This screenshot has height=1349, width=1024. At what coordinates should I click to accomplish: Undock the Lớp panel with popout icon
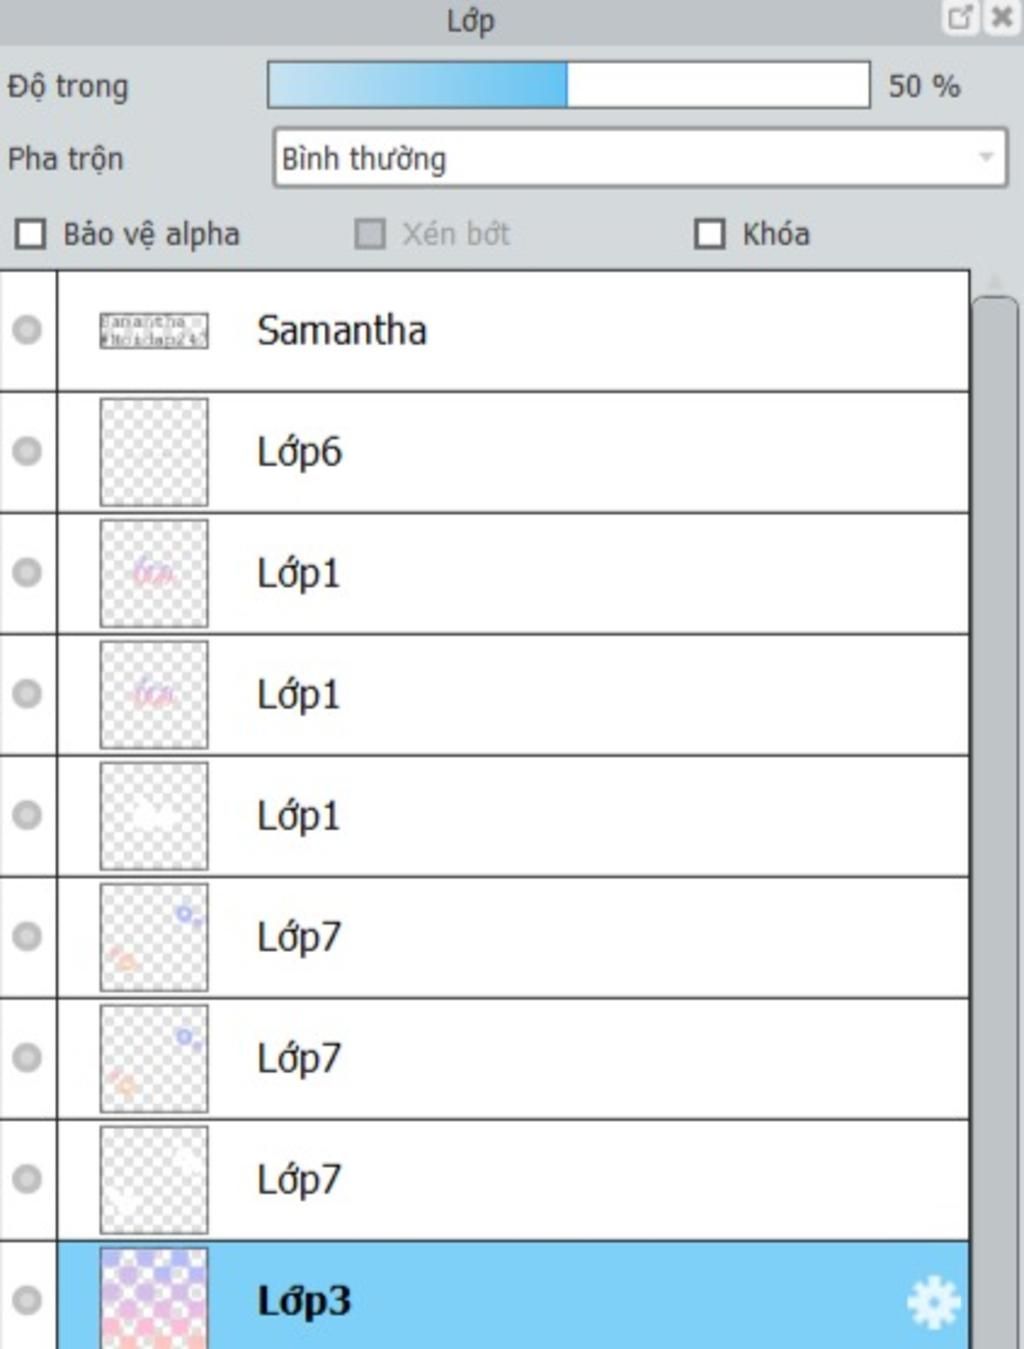[960, 17]
